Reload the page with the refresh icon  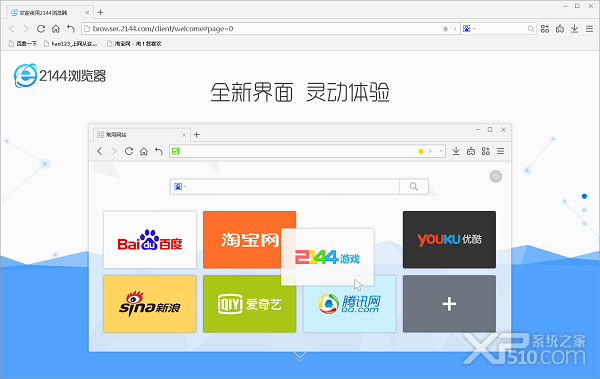pos(41,29)
